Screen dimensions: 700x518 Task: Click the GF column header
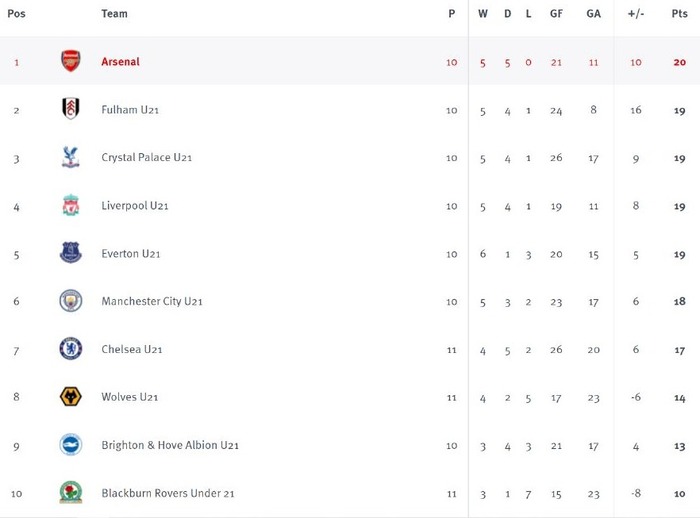click(x=556, y=14)
